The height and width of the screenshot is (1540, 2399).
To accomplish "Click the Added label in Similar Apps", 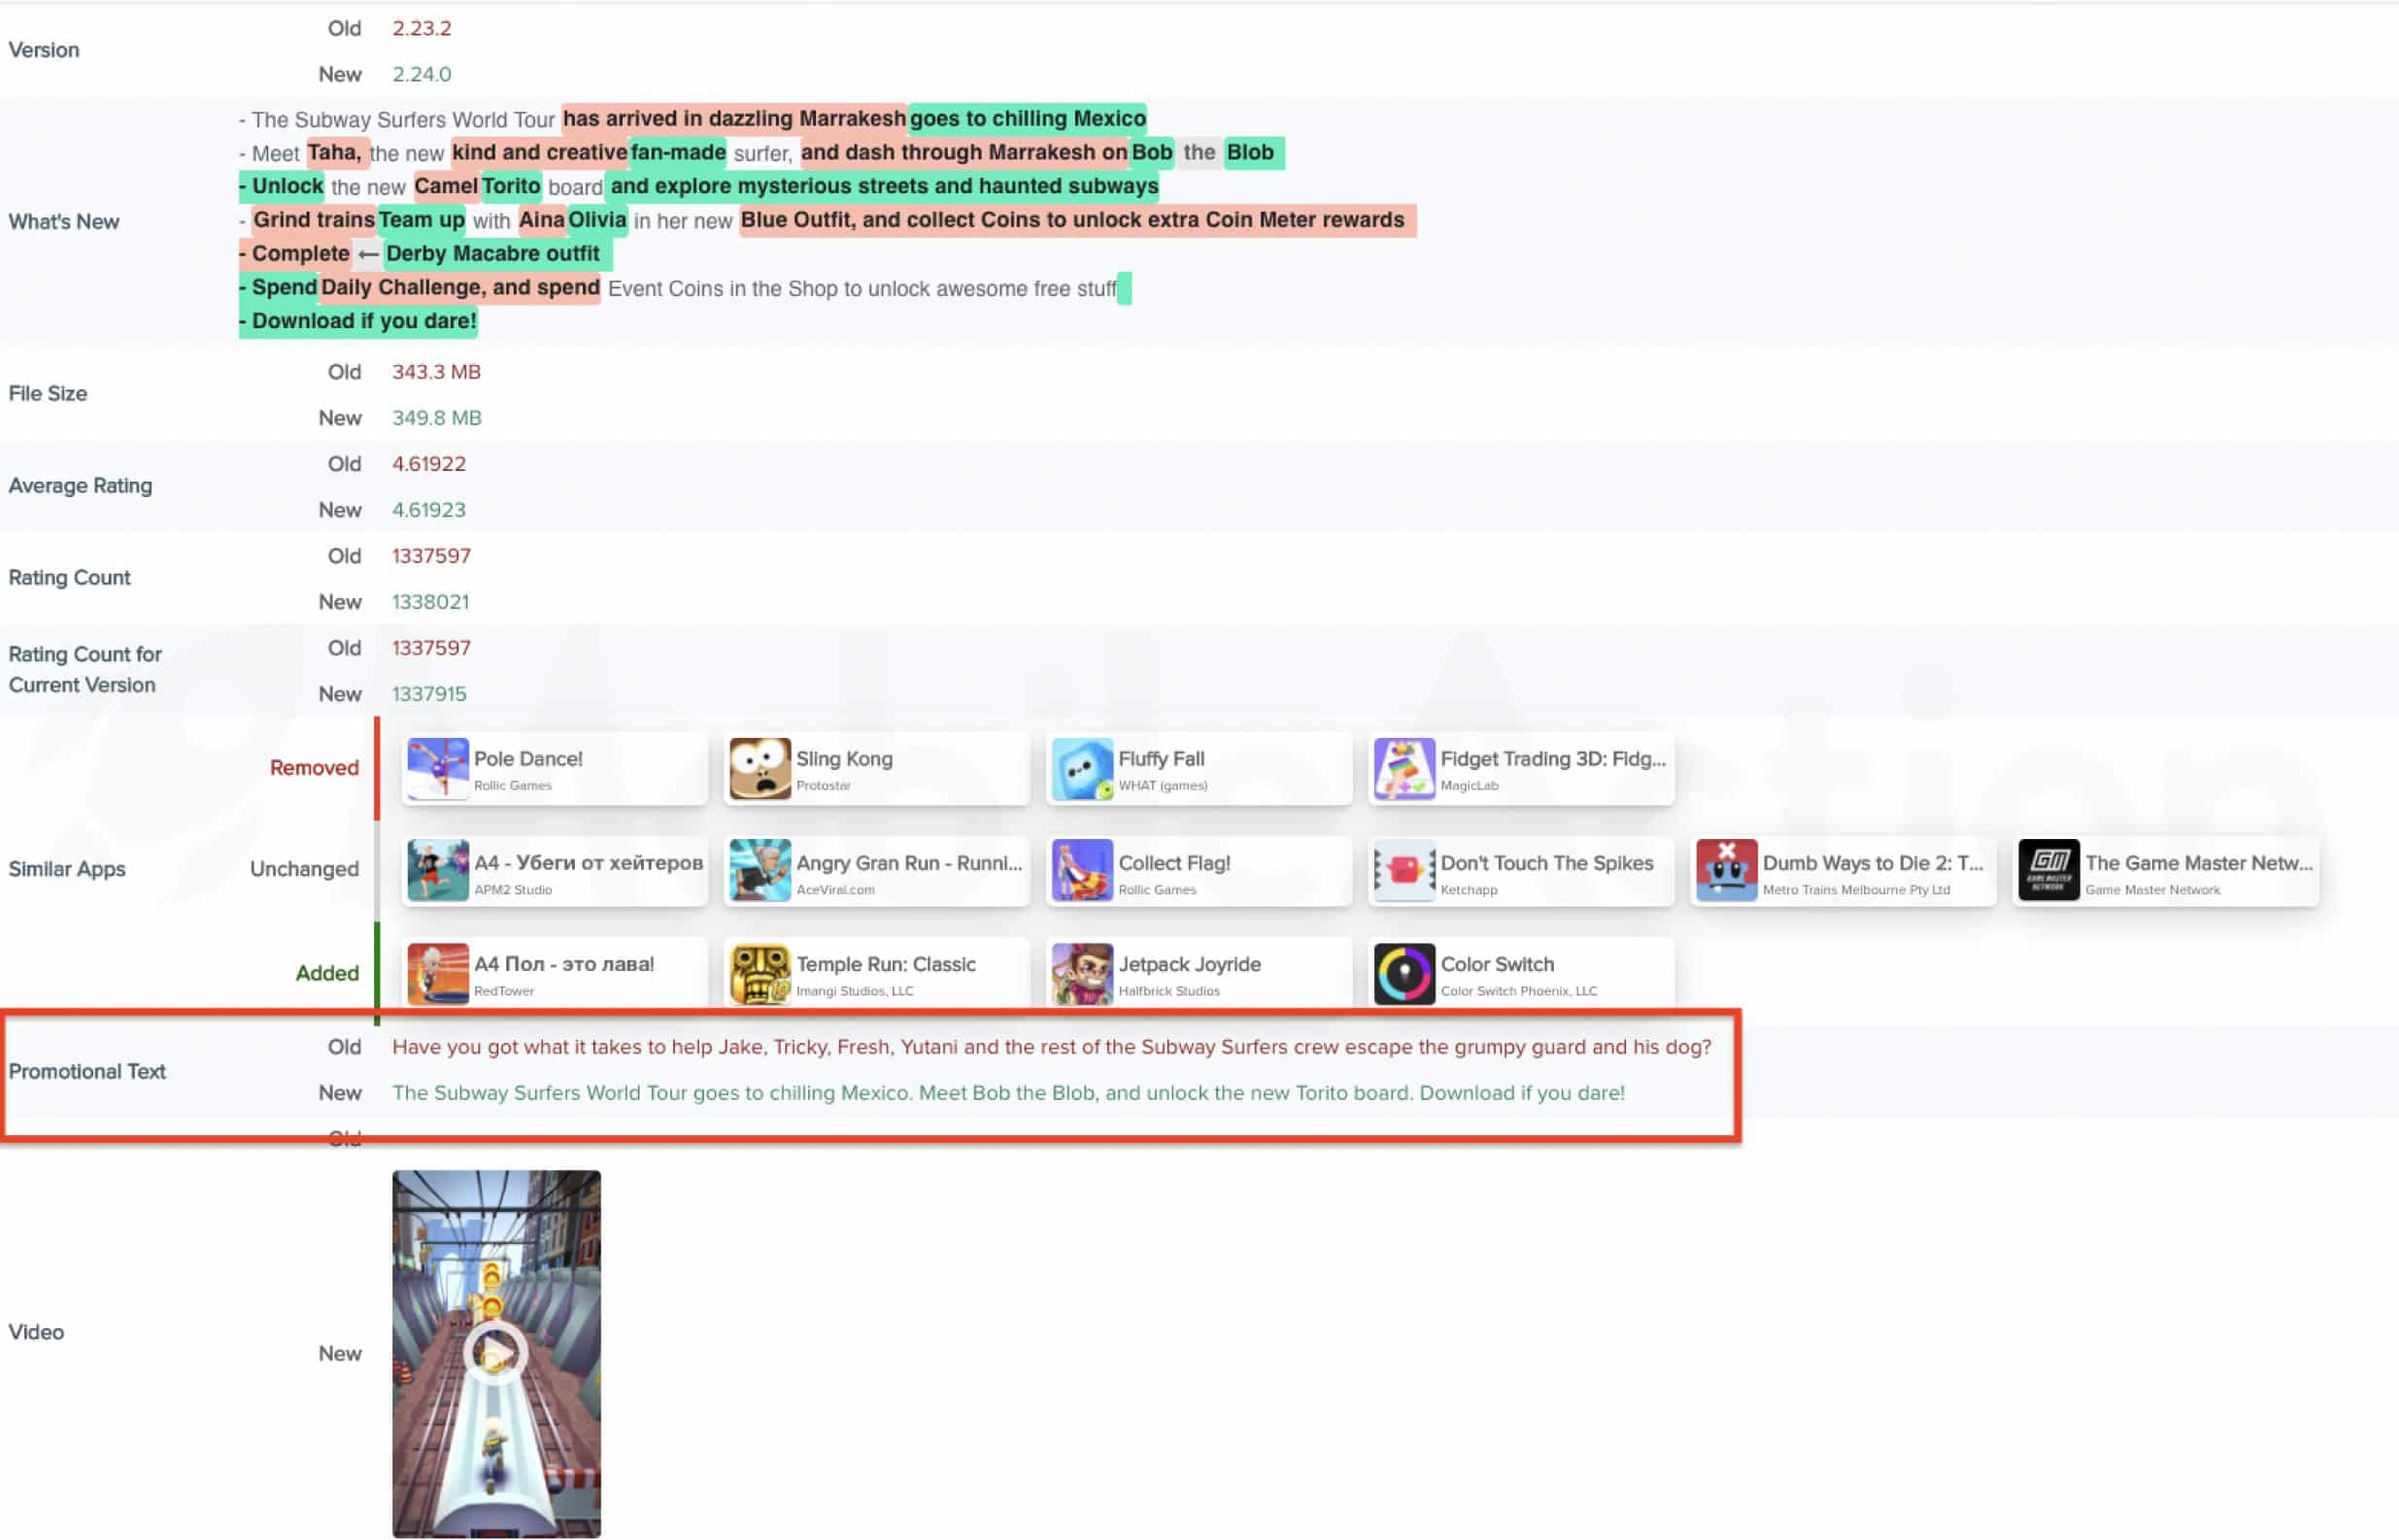I will pyautogui.click(x=327, y=973).
